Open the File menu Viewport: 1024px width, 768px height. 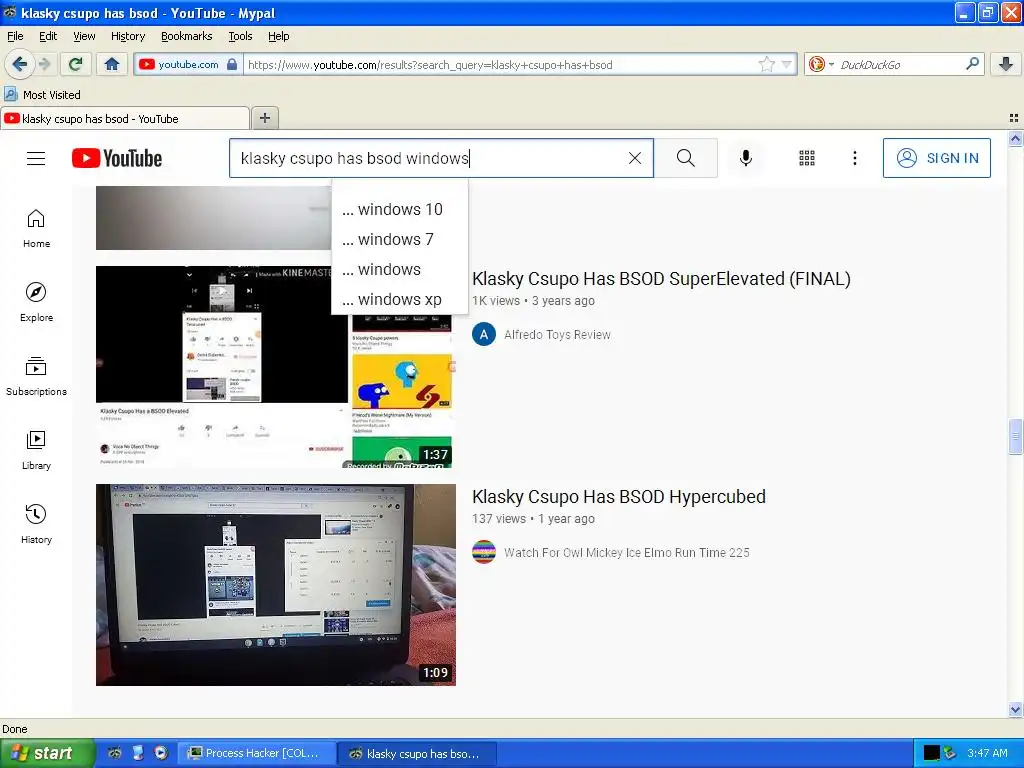[15, 36]
